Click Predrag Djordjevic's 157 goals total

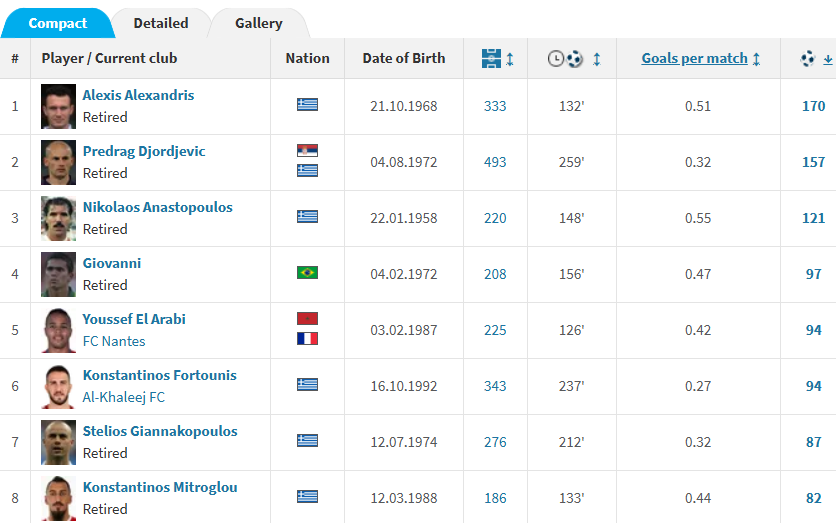point(813,162)
